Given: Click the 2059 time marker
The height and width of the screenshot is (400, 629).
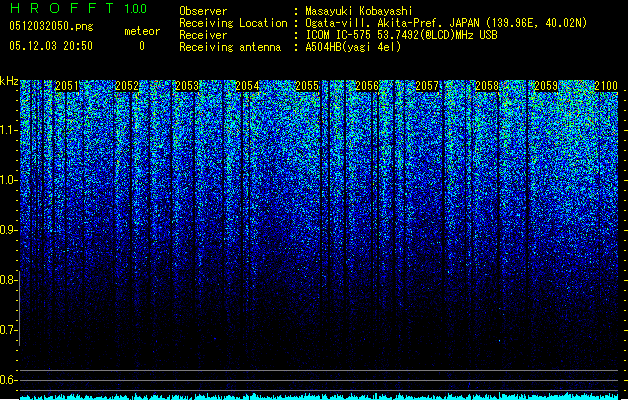Looking at the screenshot, I should (546, 86).
